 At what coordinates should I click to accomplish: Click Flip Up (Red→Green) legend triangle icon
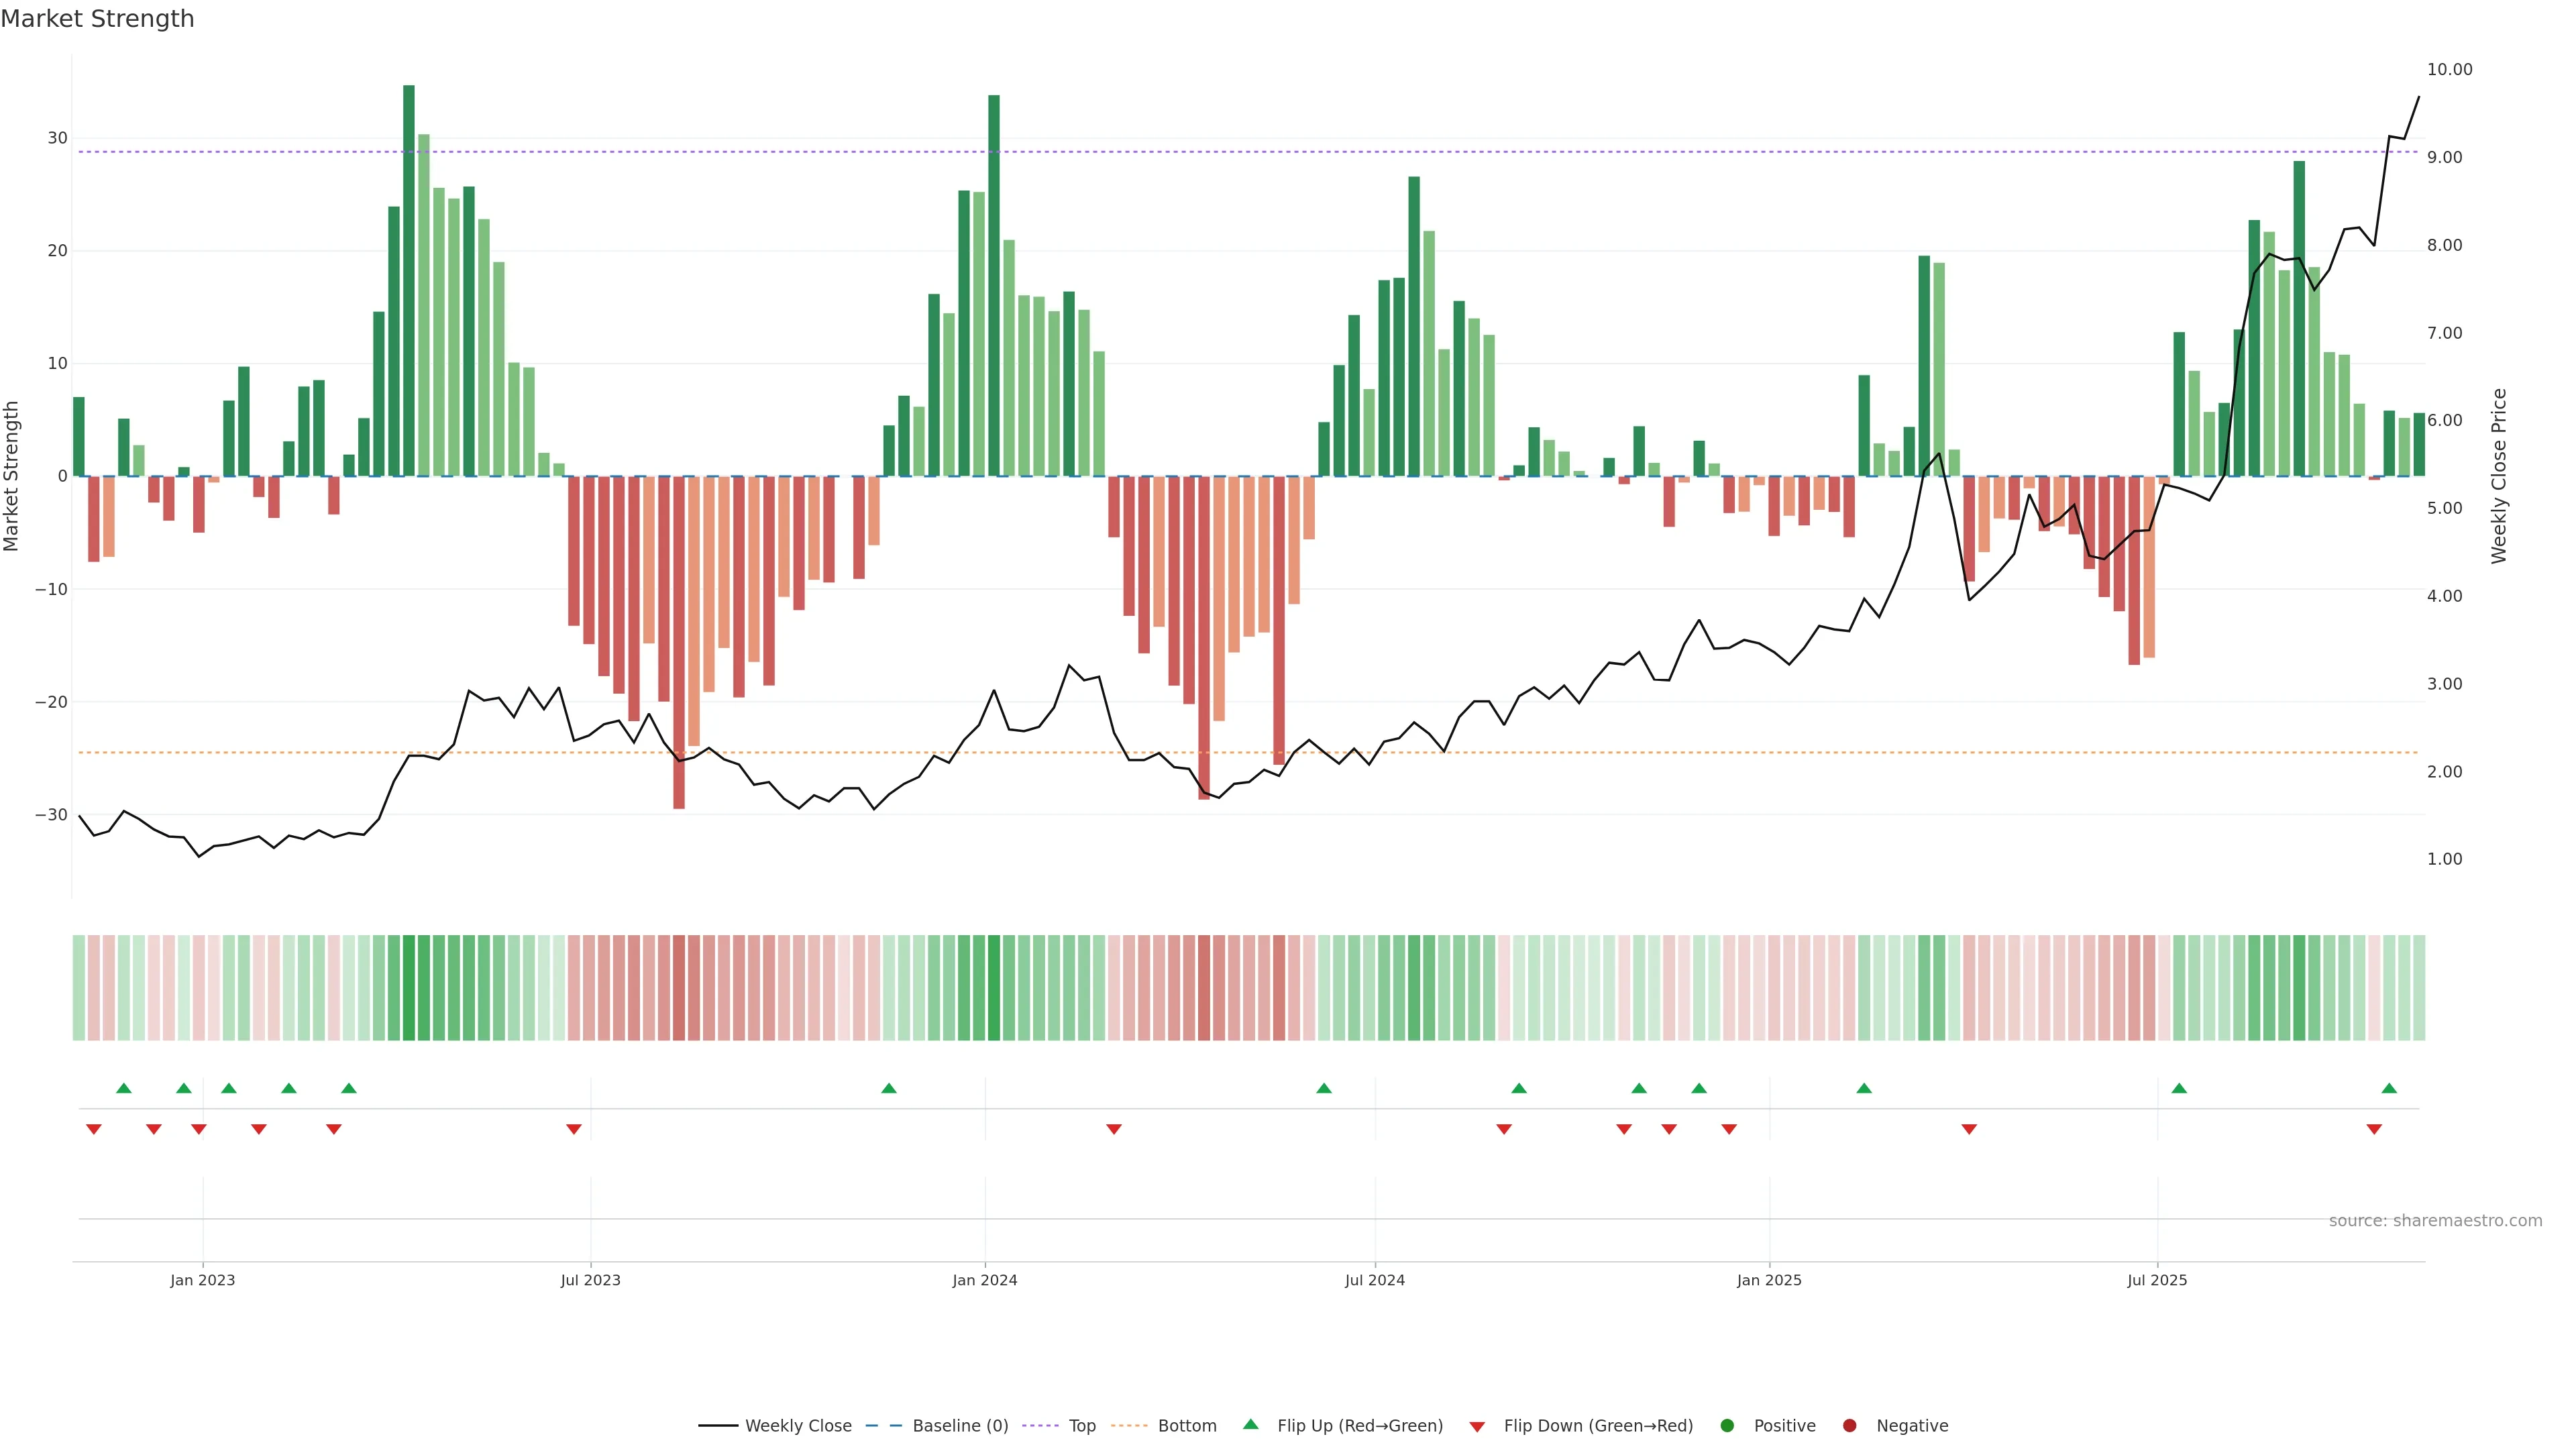click(1250, 1425)
